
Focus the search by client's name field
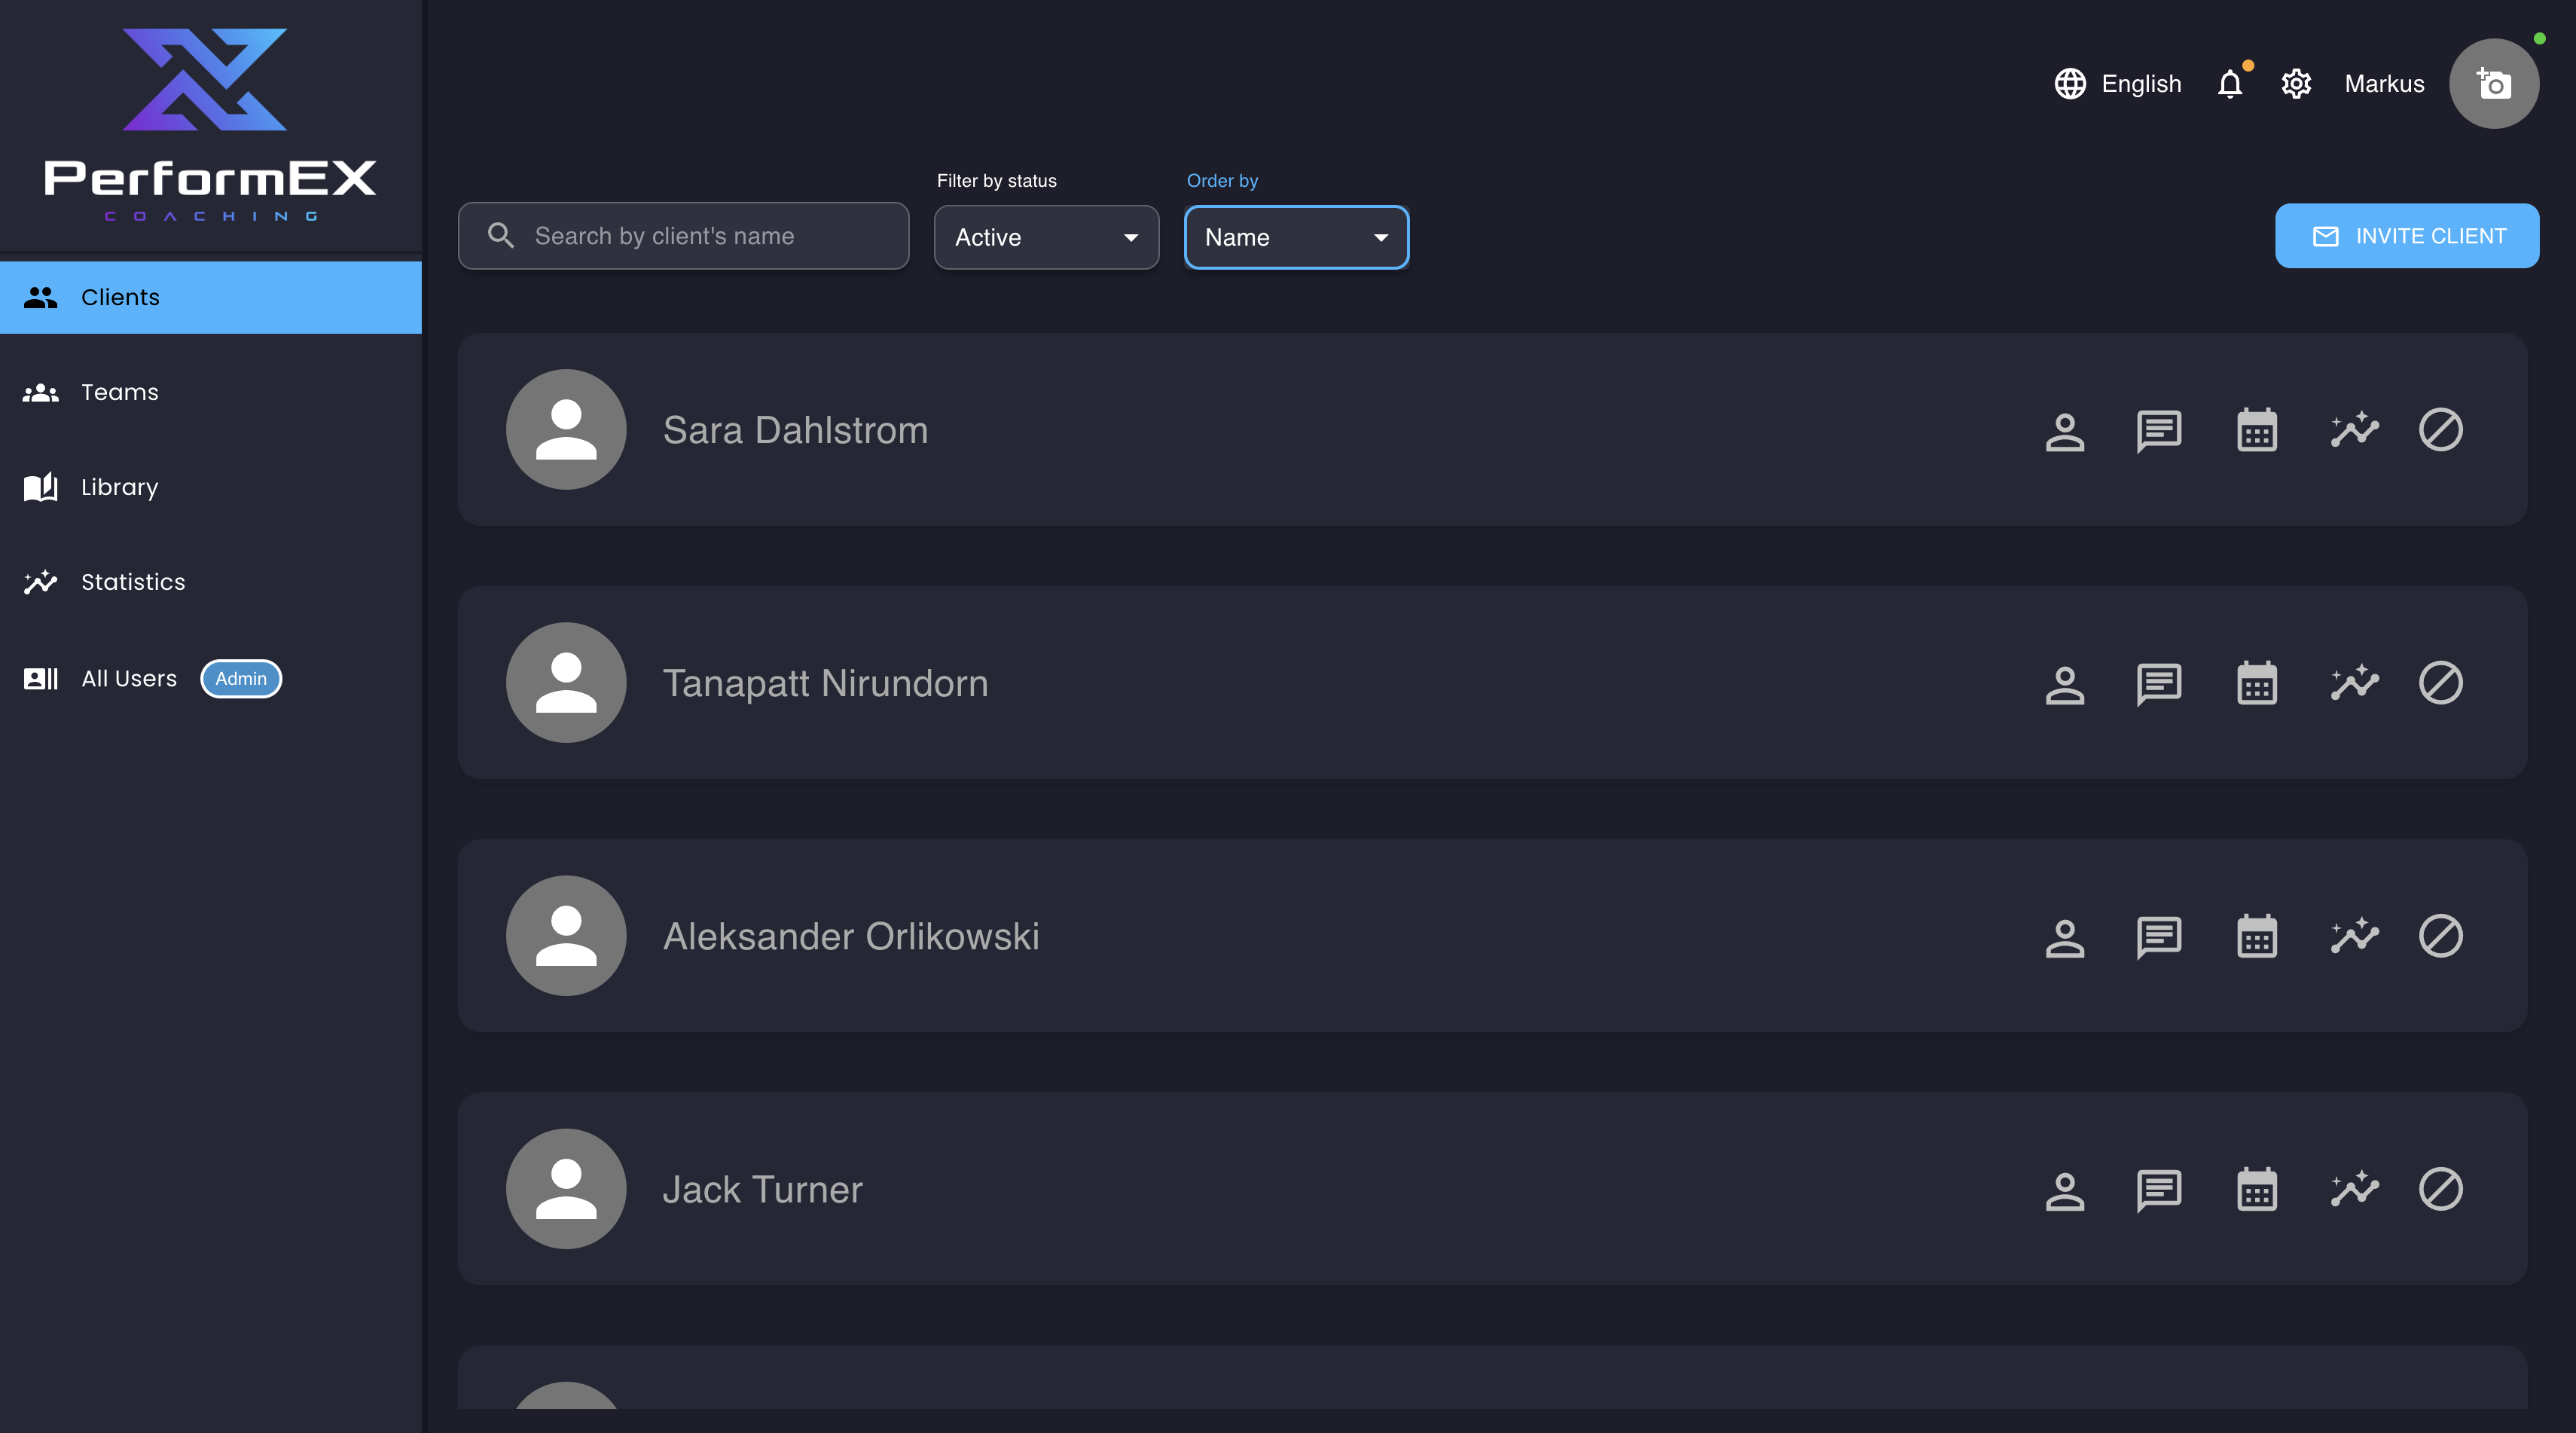(683, 236)
